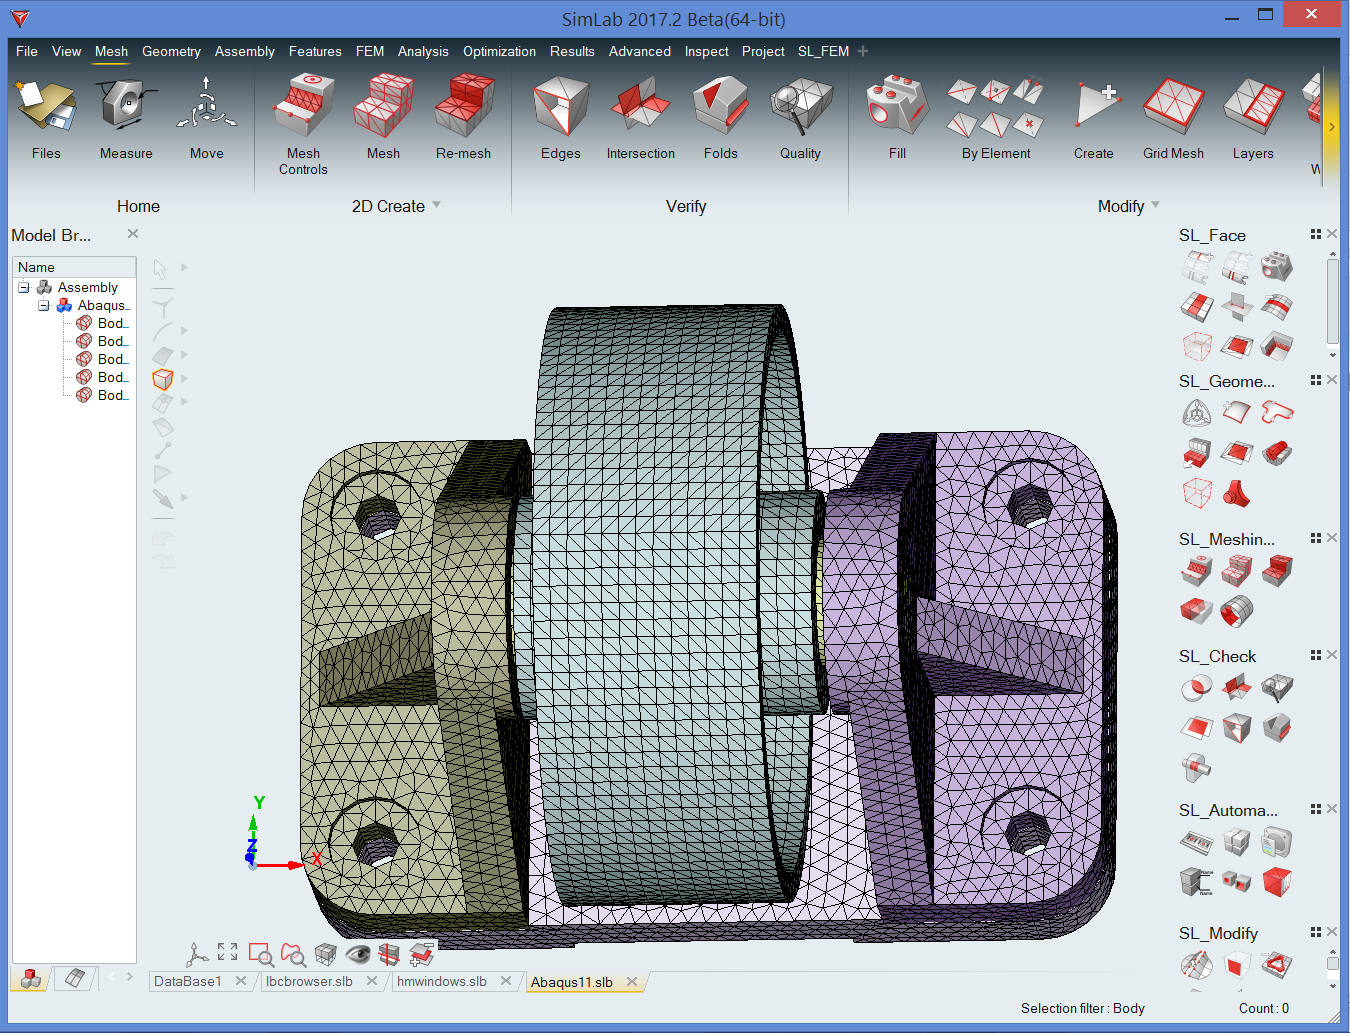Toggle the Body selection filter cube
The width and height of the screenshot is (1350, 1033).
tap(163, 379)
